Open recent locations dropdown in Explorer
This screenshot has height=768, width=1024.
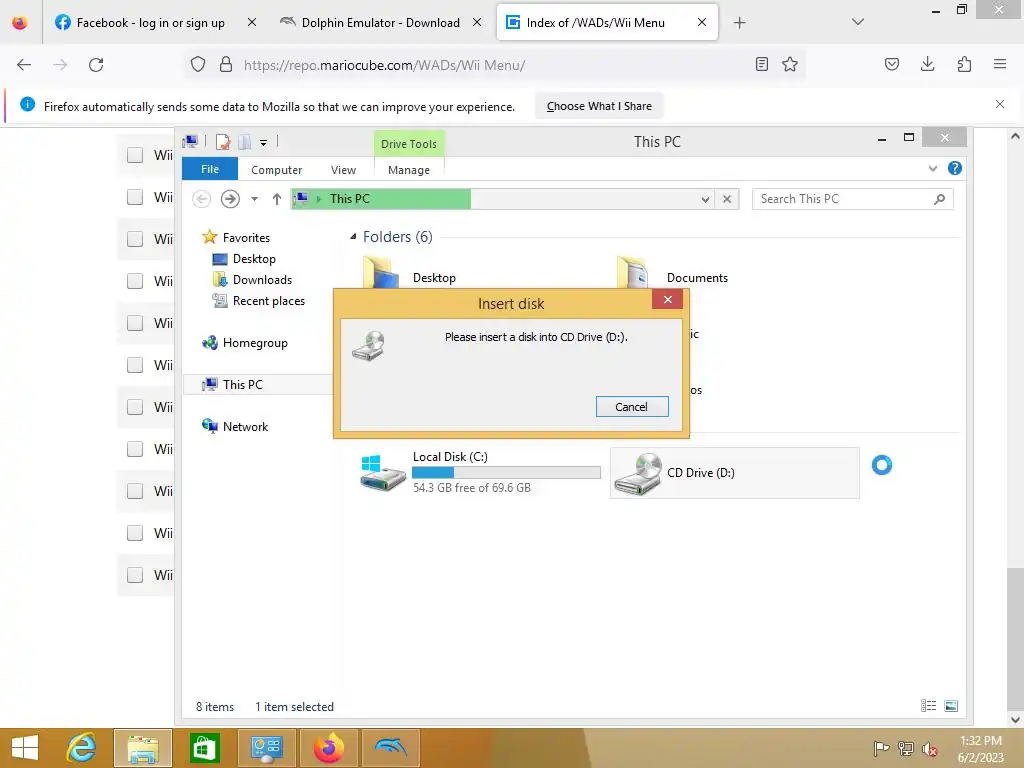[254, 199]
